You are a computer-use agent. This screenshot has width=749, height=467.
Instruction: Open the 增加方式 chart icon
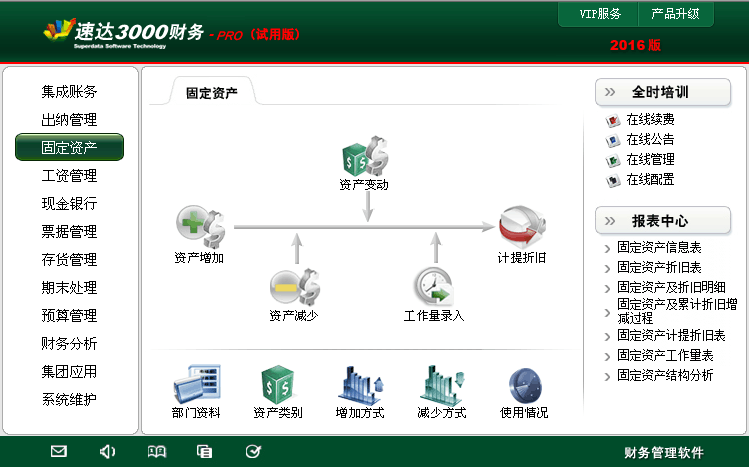(361, 385)
